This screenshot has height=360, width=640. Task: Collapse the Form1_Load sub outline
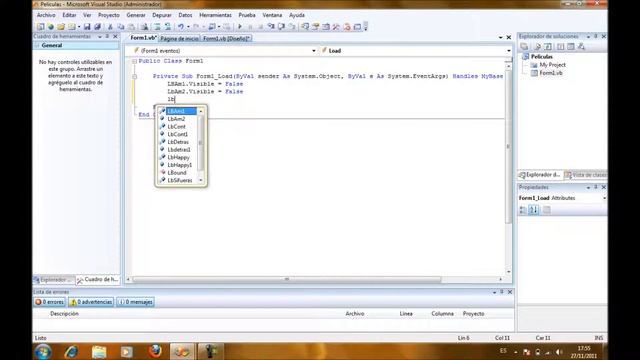(x=134, y=76)
